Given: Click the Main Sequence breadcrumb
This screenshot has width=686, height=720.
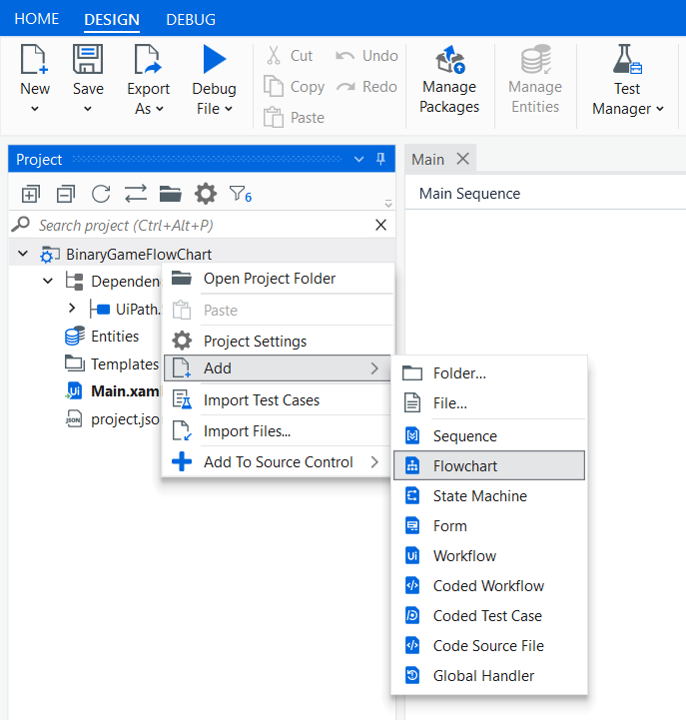Looking at the screenshot, I should [x=470, y=193].
